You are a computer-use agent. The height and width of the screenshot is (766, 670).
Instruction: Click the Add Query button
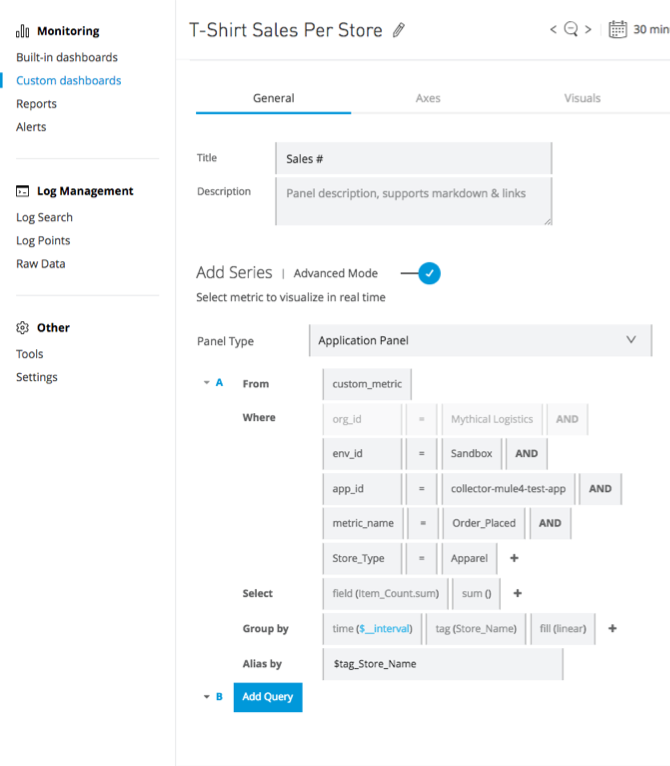pyautogui.click(x=268, y=697)
